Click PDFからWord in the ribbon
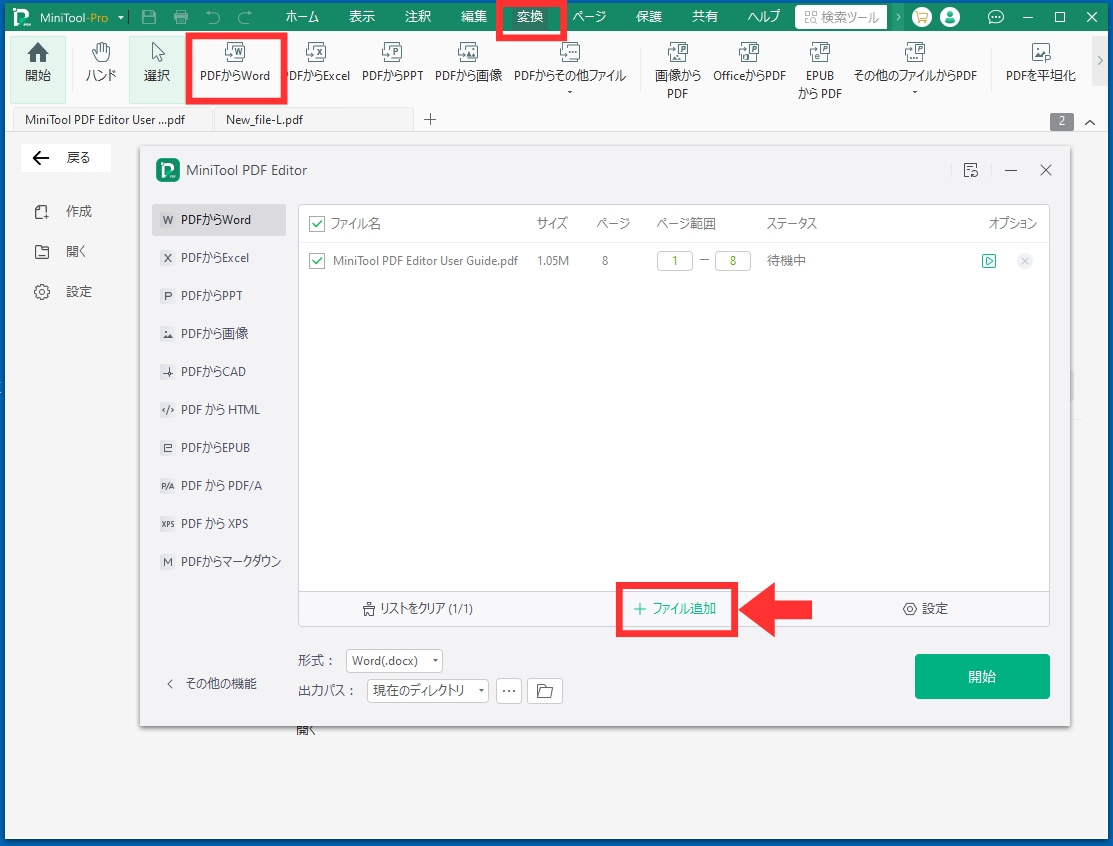Screen dimensions: 1113x846 (x=235, y=62)
